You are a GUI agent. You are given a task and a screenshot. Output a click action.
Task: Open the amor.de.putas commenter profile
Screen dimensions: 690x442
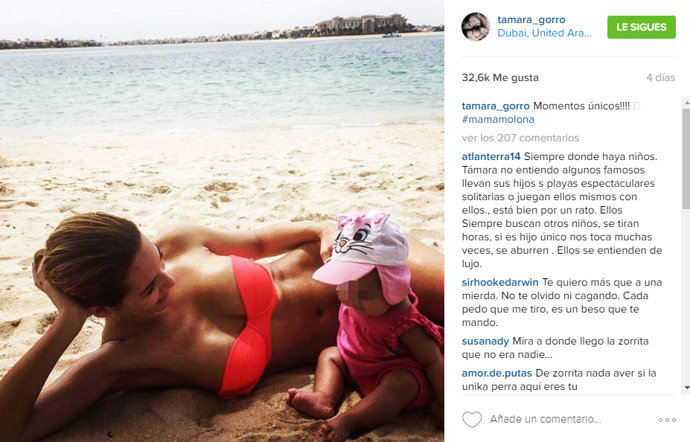tap(497, 373)
